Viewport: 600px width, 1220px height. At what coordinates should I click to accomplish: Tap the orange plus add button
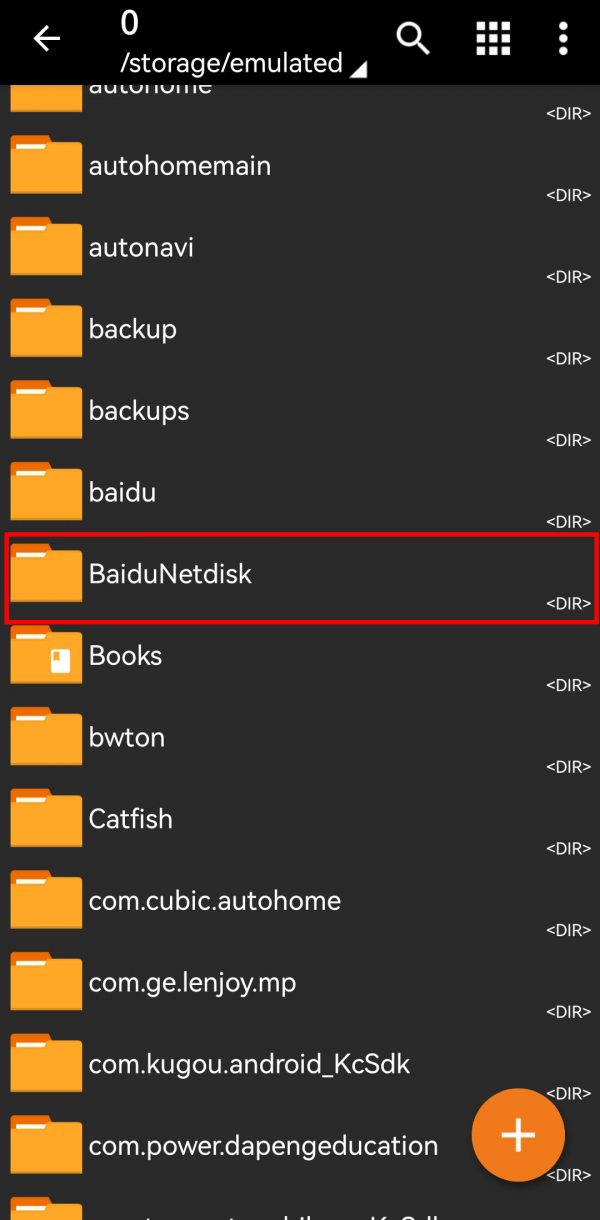(x=518, y=1135)
